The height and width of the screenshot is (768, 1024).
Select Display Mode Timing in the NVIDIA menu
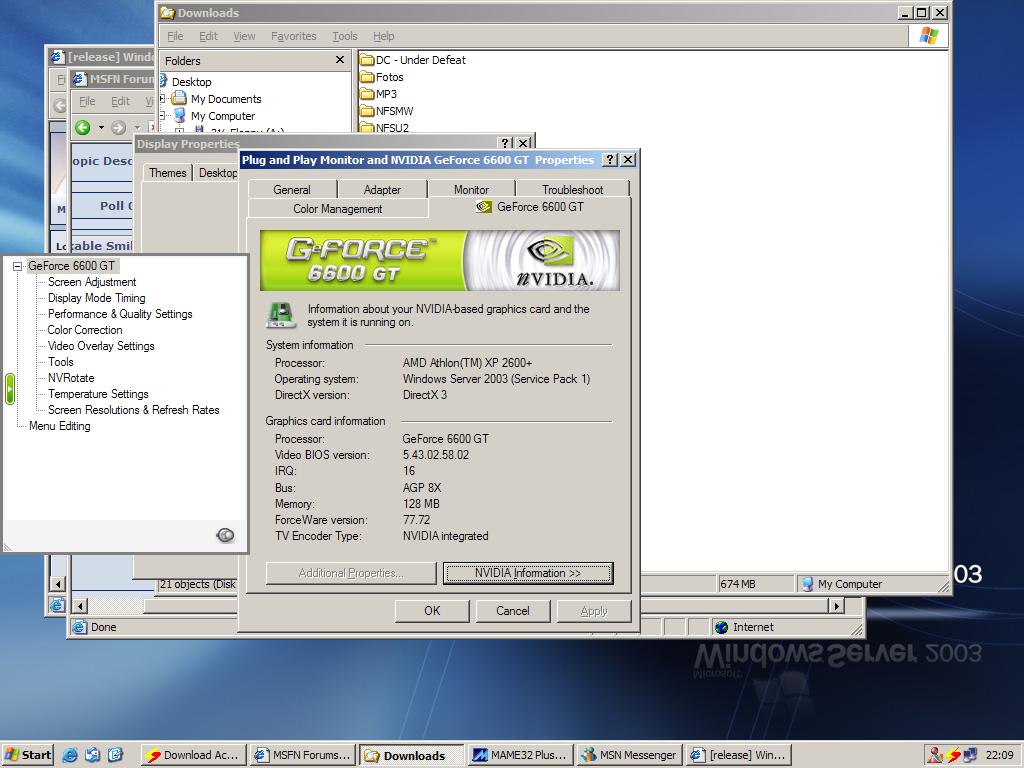click(97, 298)
